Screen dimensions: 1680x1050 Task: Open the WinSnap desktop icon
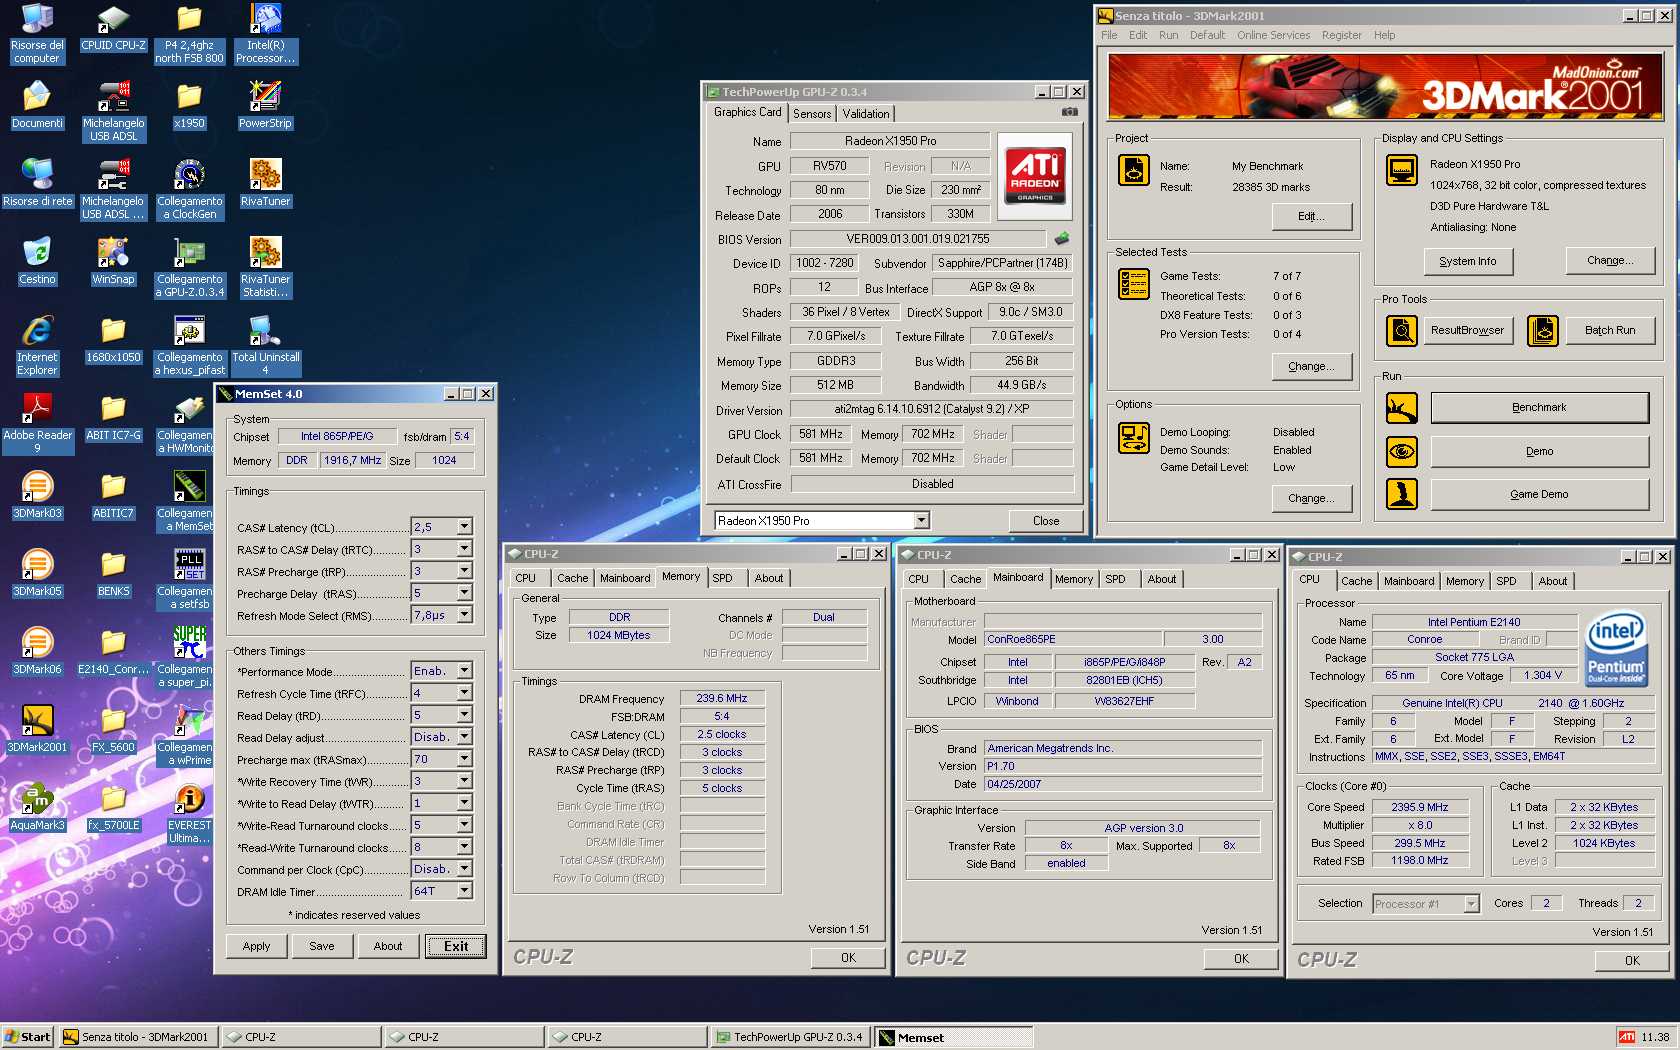113,261
